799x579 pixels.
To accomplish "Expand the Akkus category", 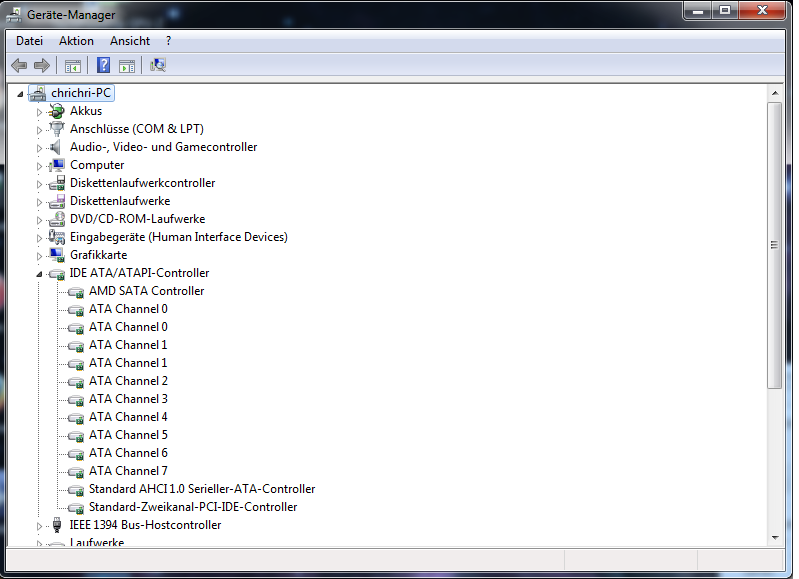I will point(39,112).
